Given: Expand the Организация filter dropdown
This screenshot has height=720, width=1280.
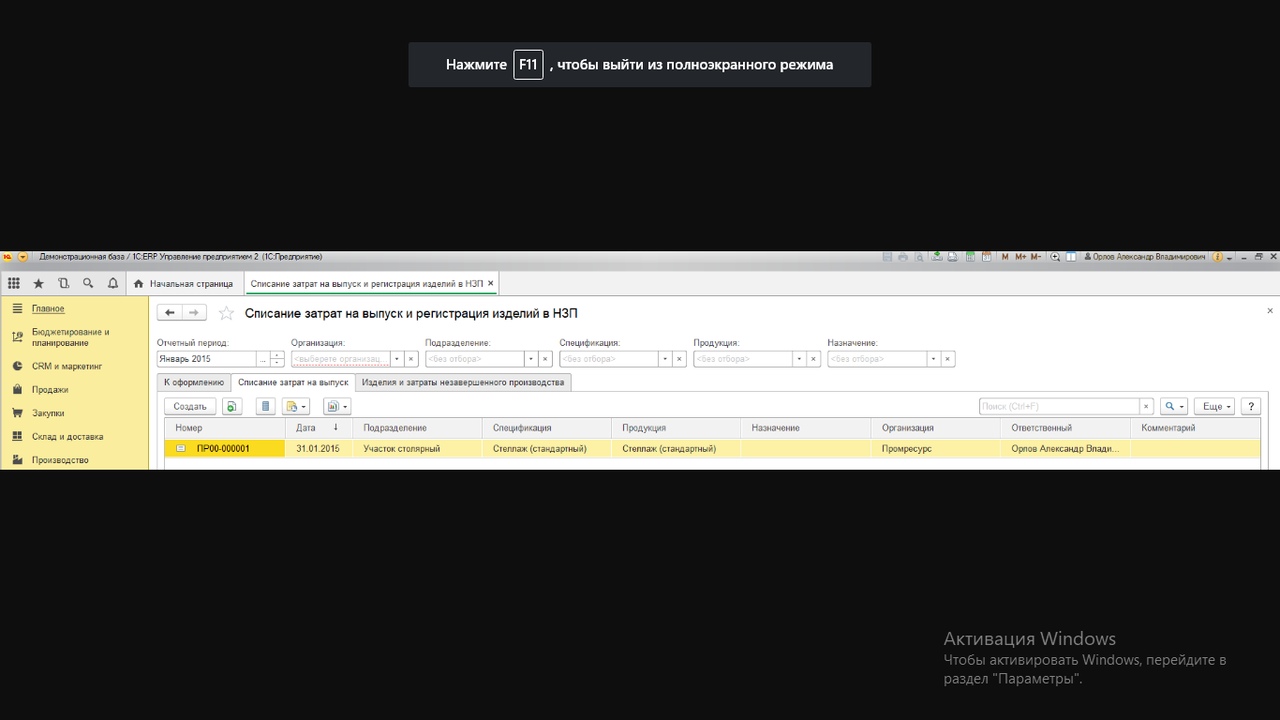Looking at the screenshot, I should 396,359.
